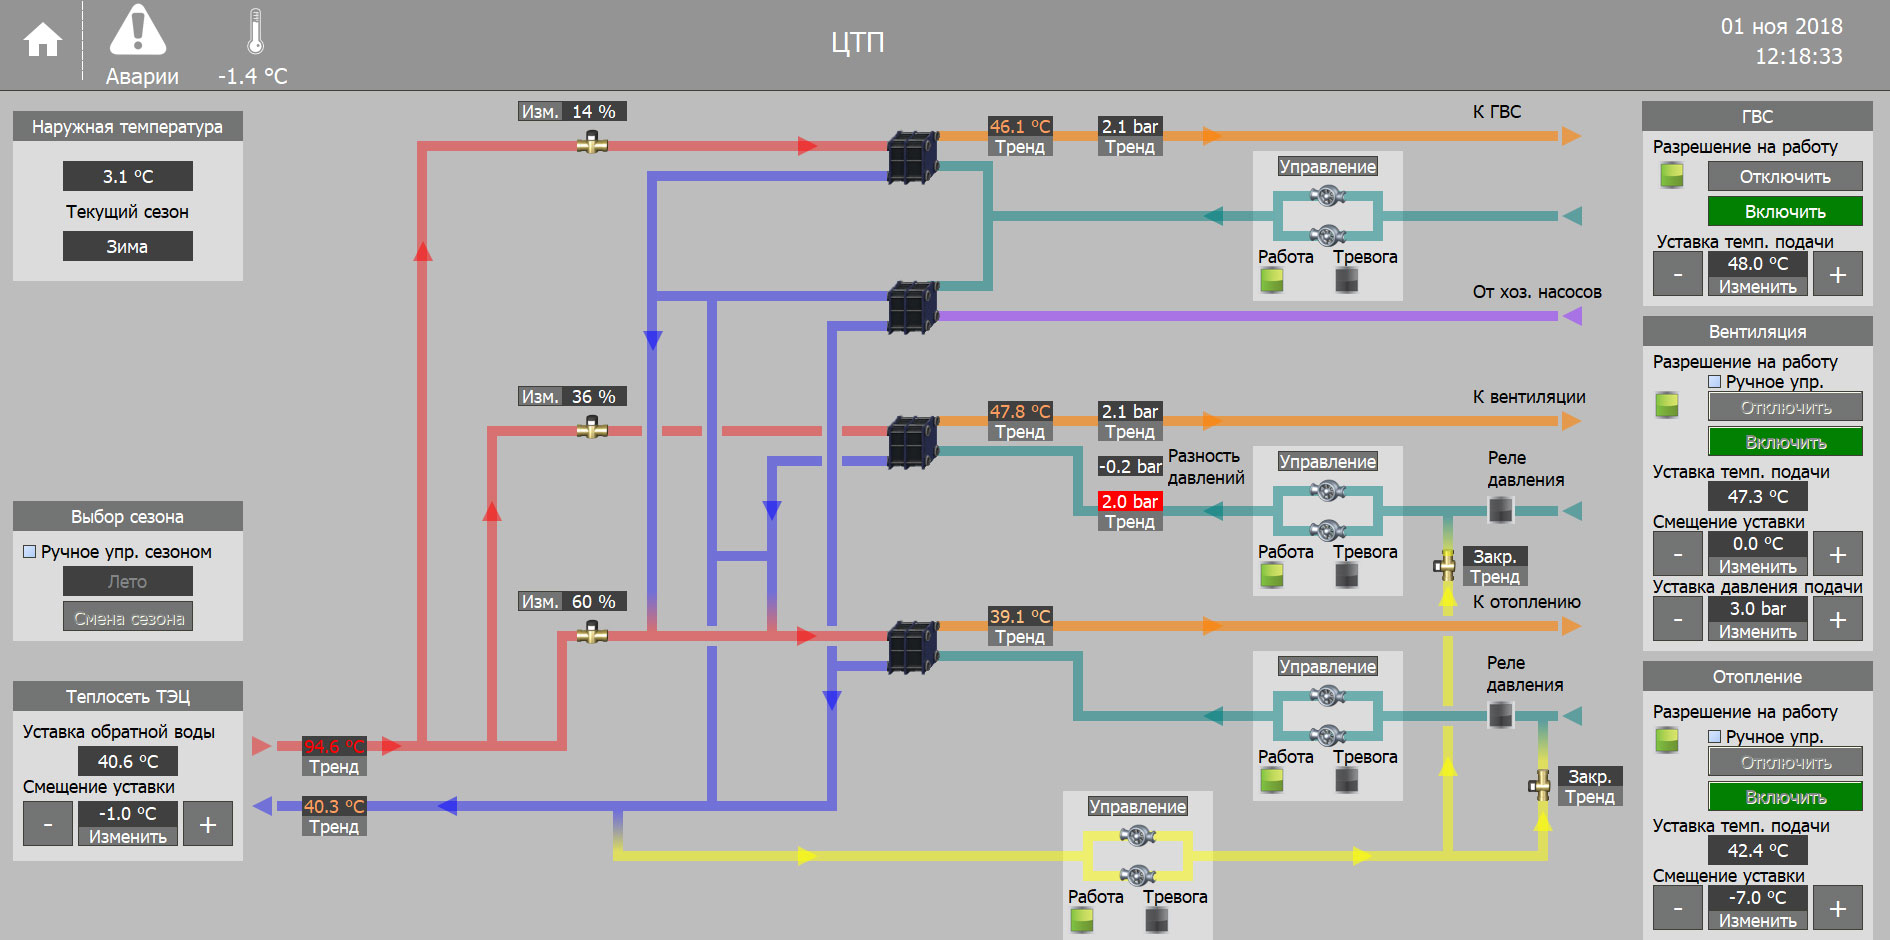Image resolution: width=1890 pixels, height=940 pixels.
Task: Click the top ГВС heat exchanger icon
Action: click(912, 157)
